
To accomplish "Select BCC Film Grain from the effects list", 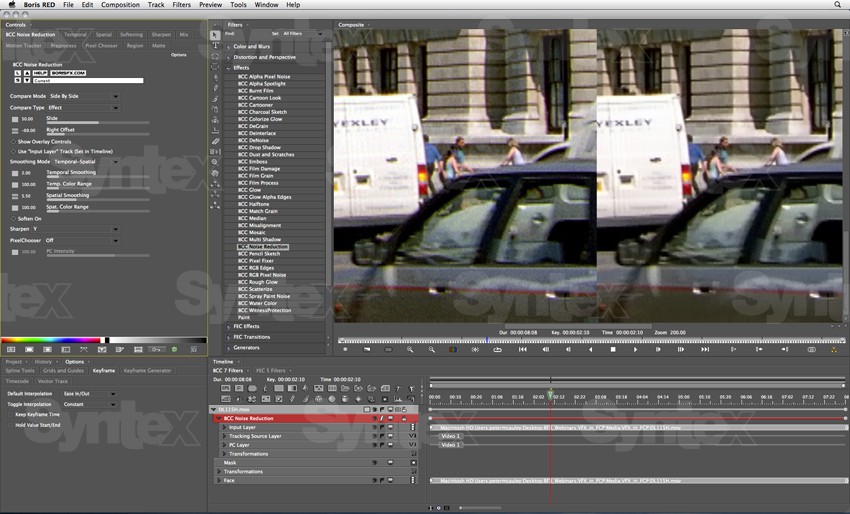I will (258, 176).
